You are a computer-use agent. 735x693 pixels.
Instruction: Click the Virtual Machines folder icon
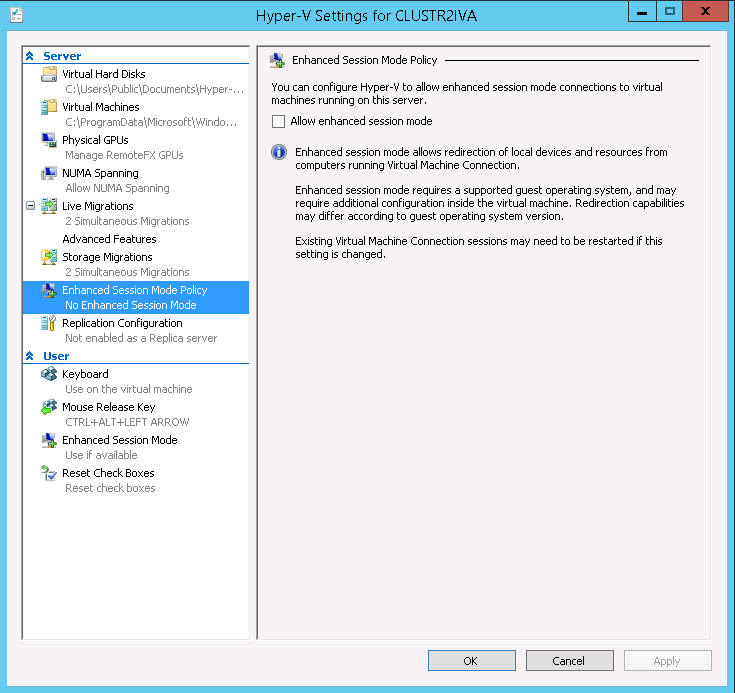coord(49,107)
